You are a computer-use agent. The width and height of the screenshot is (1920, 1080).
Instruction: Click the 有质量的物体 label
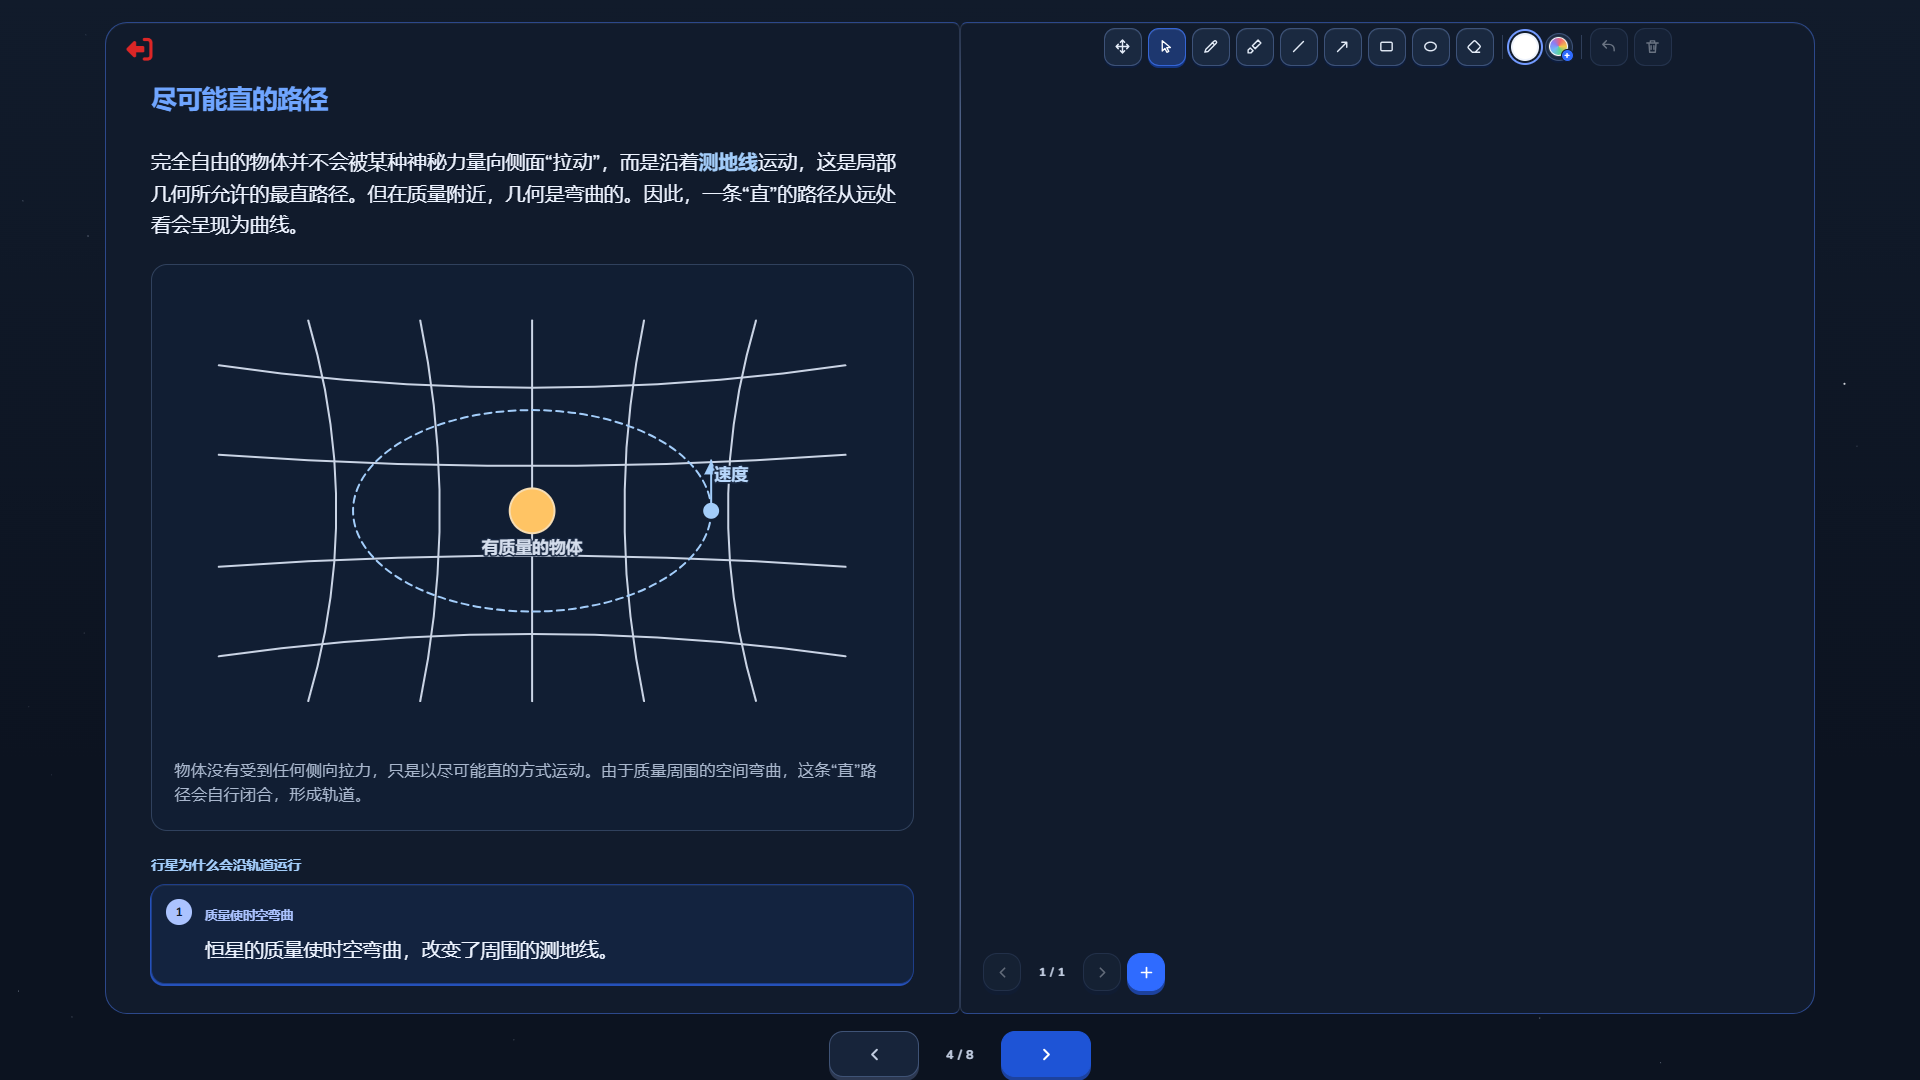click(532, 548)
